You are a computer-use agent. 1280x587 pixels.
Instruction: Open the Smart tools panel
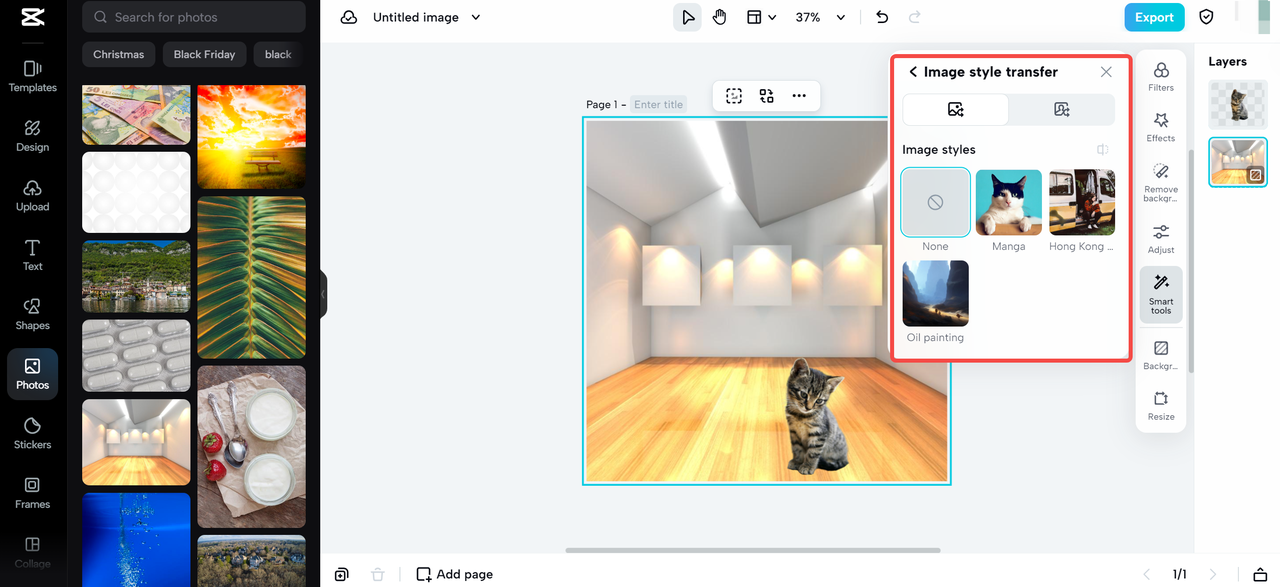[x=1161, y=294]
